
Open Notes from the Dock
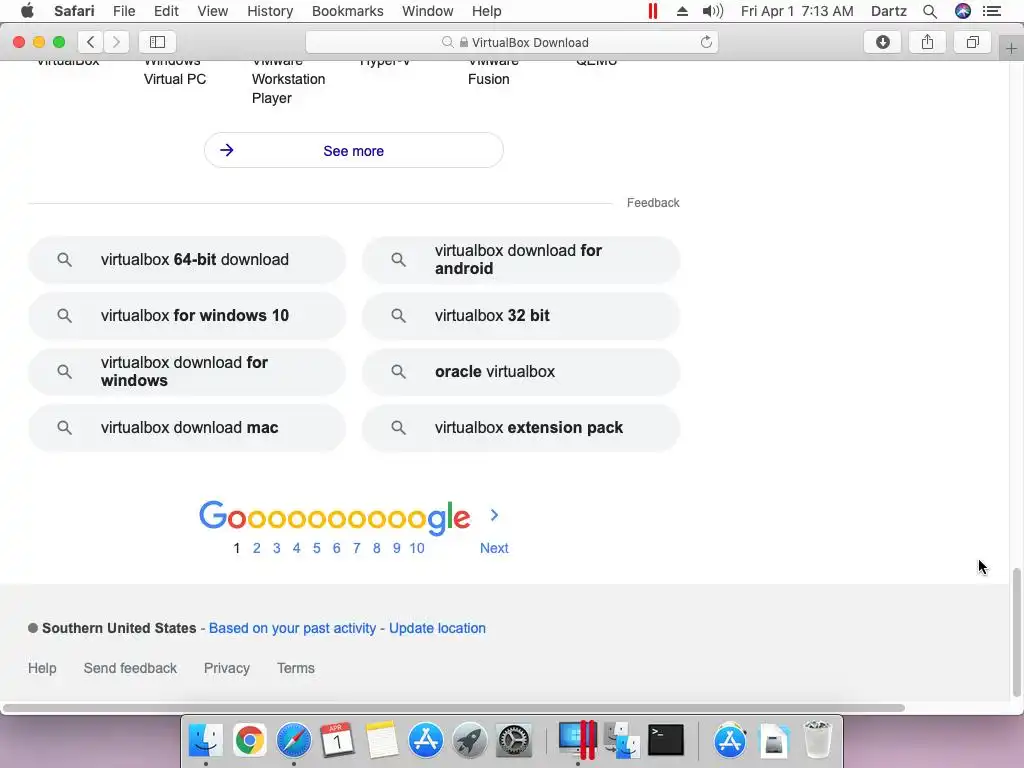[x=381, y=740]
